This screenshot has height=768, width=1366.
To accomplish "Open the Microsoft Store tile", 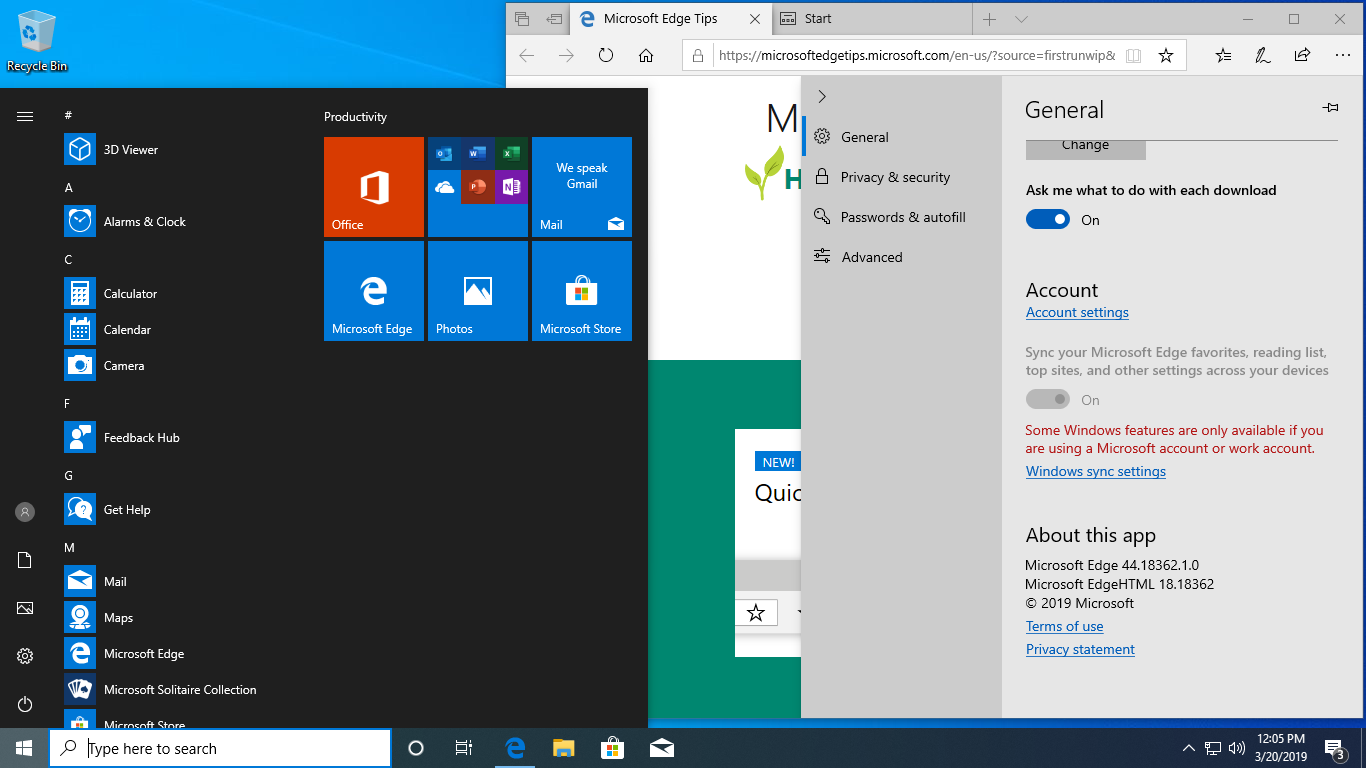I will pyautogui.click(x=582, y=291).
